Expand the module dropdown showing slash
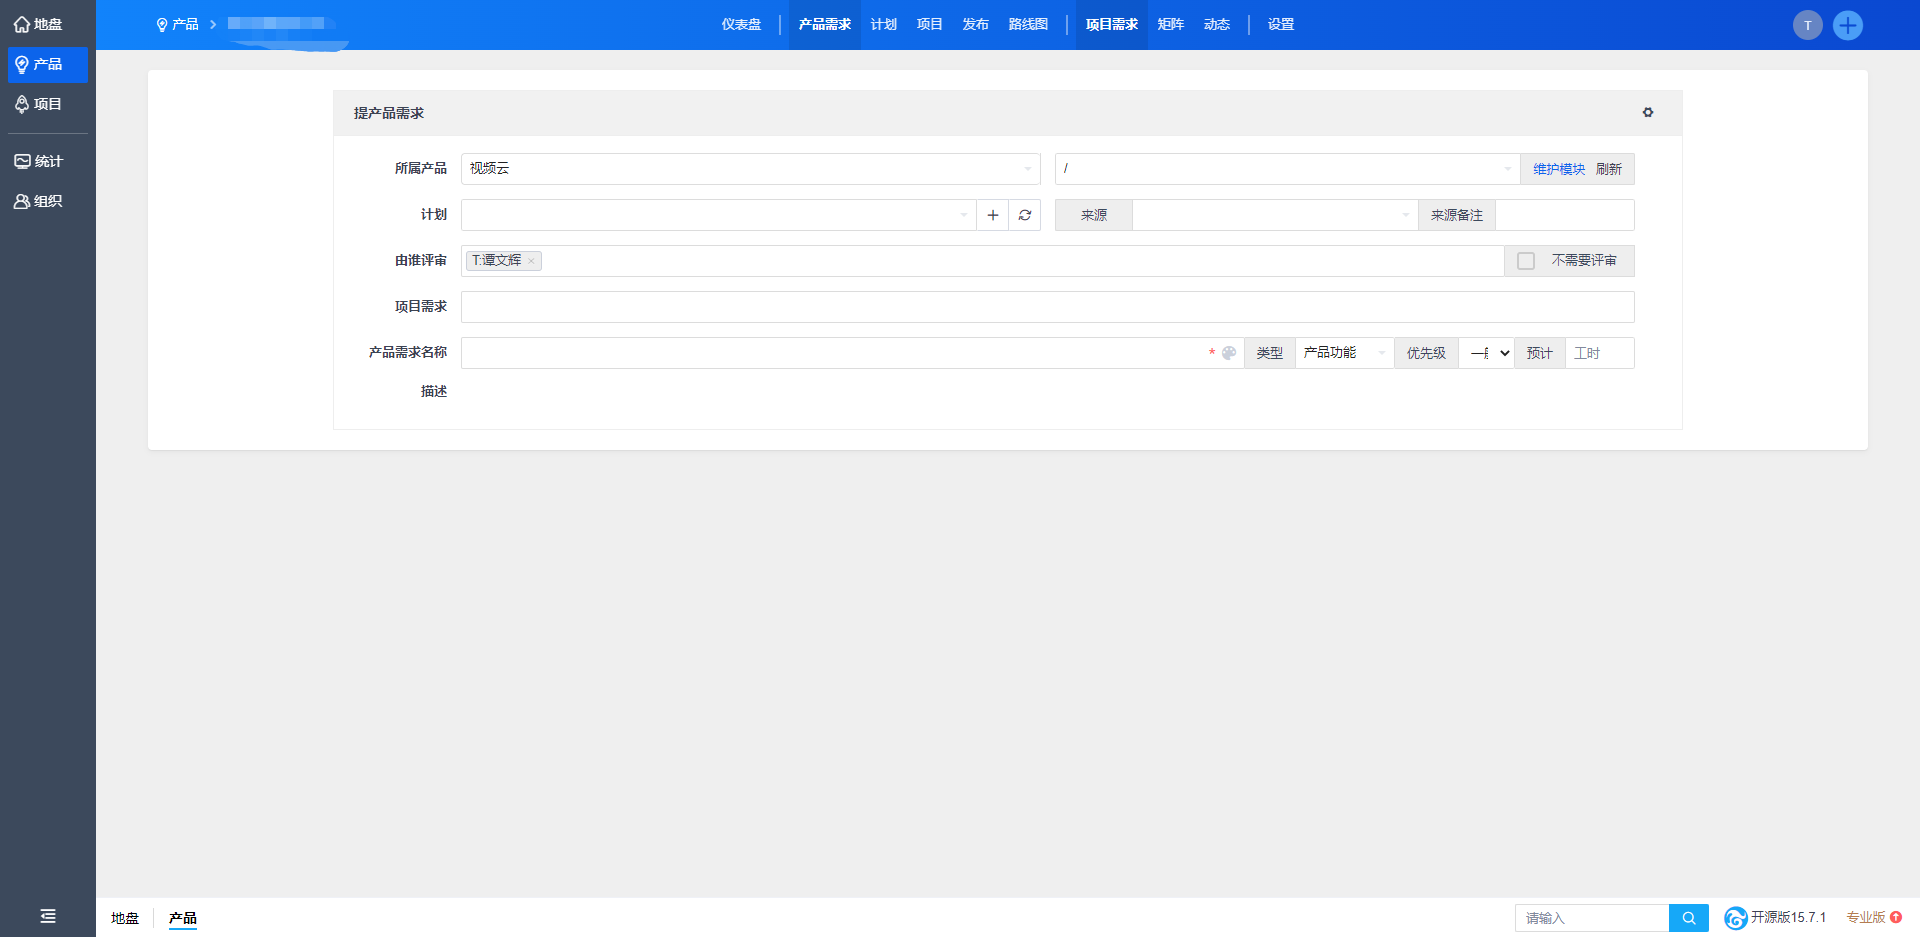 1287,169
